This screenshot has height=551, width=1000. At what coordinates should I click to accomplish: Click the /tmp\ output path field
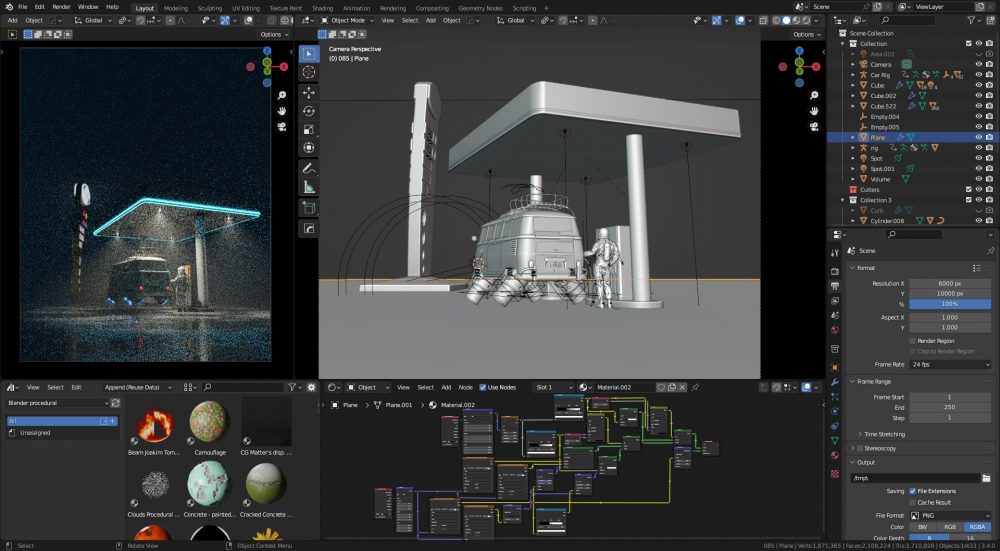point(916,478)
